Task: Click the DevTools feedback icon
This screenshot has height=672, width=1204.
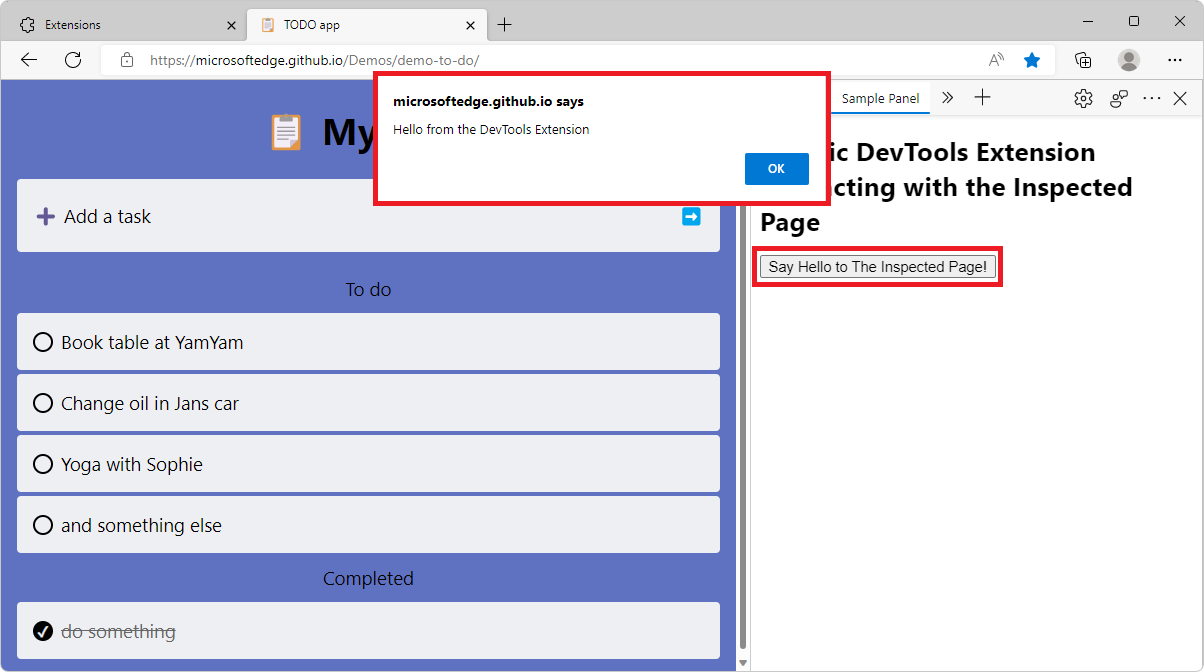Action: pyautogui.click(x=1118, y=98)
